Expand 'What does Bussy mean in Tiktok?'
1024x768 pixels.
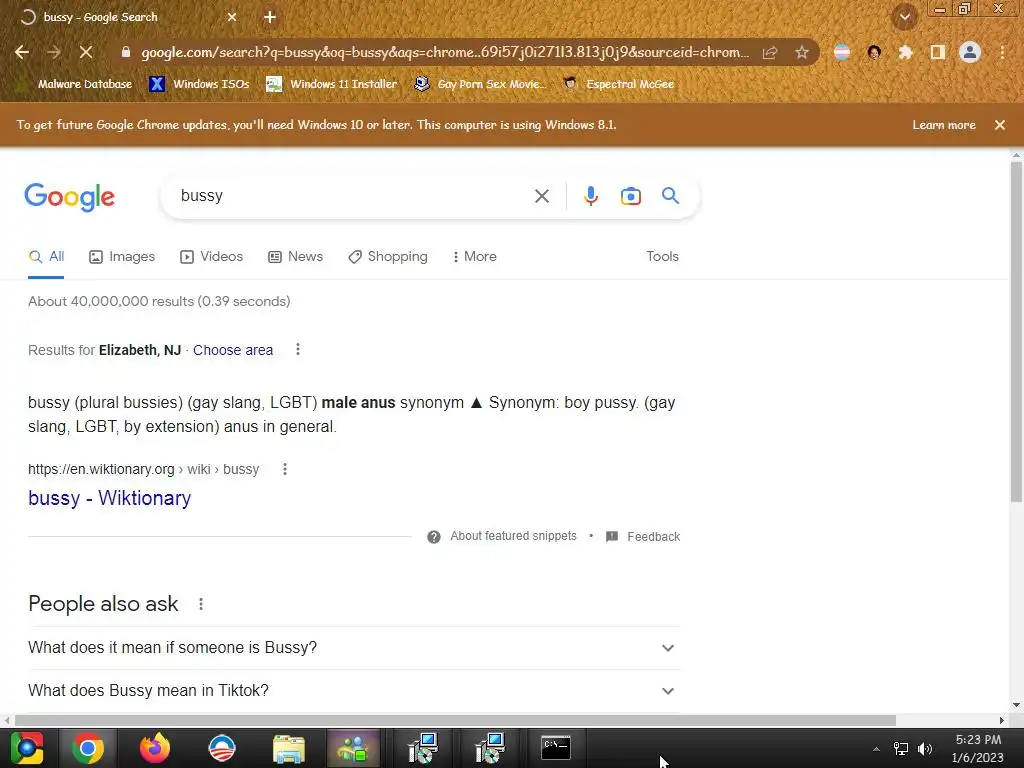tap(354, 691)
